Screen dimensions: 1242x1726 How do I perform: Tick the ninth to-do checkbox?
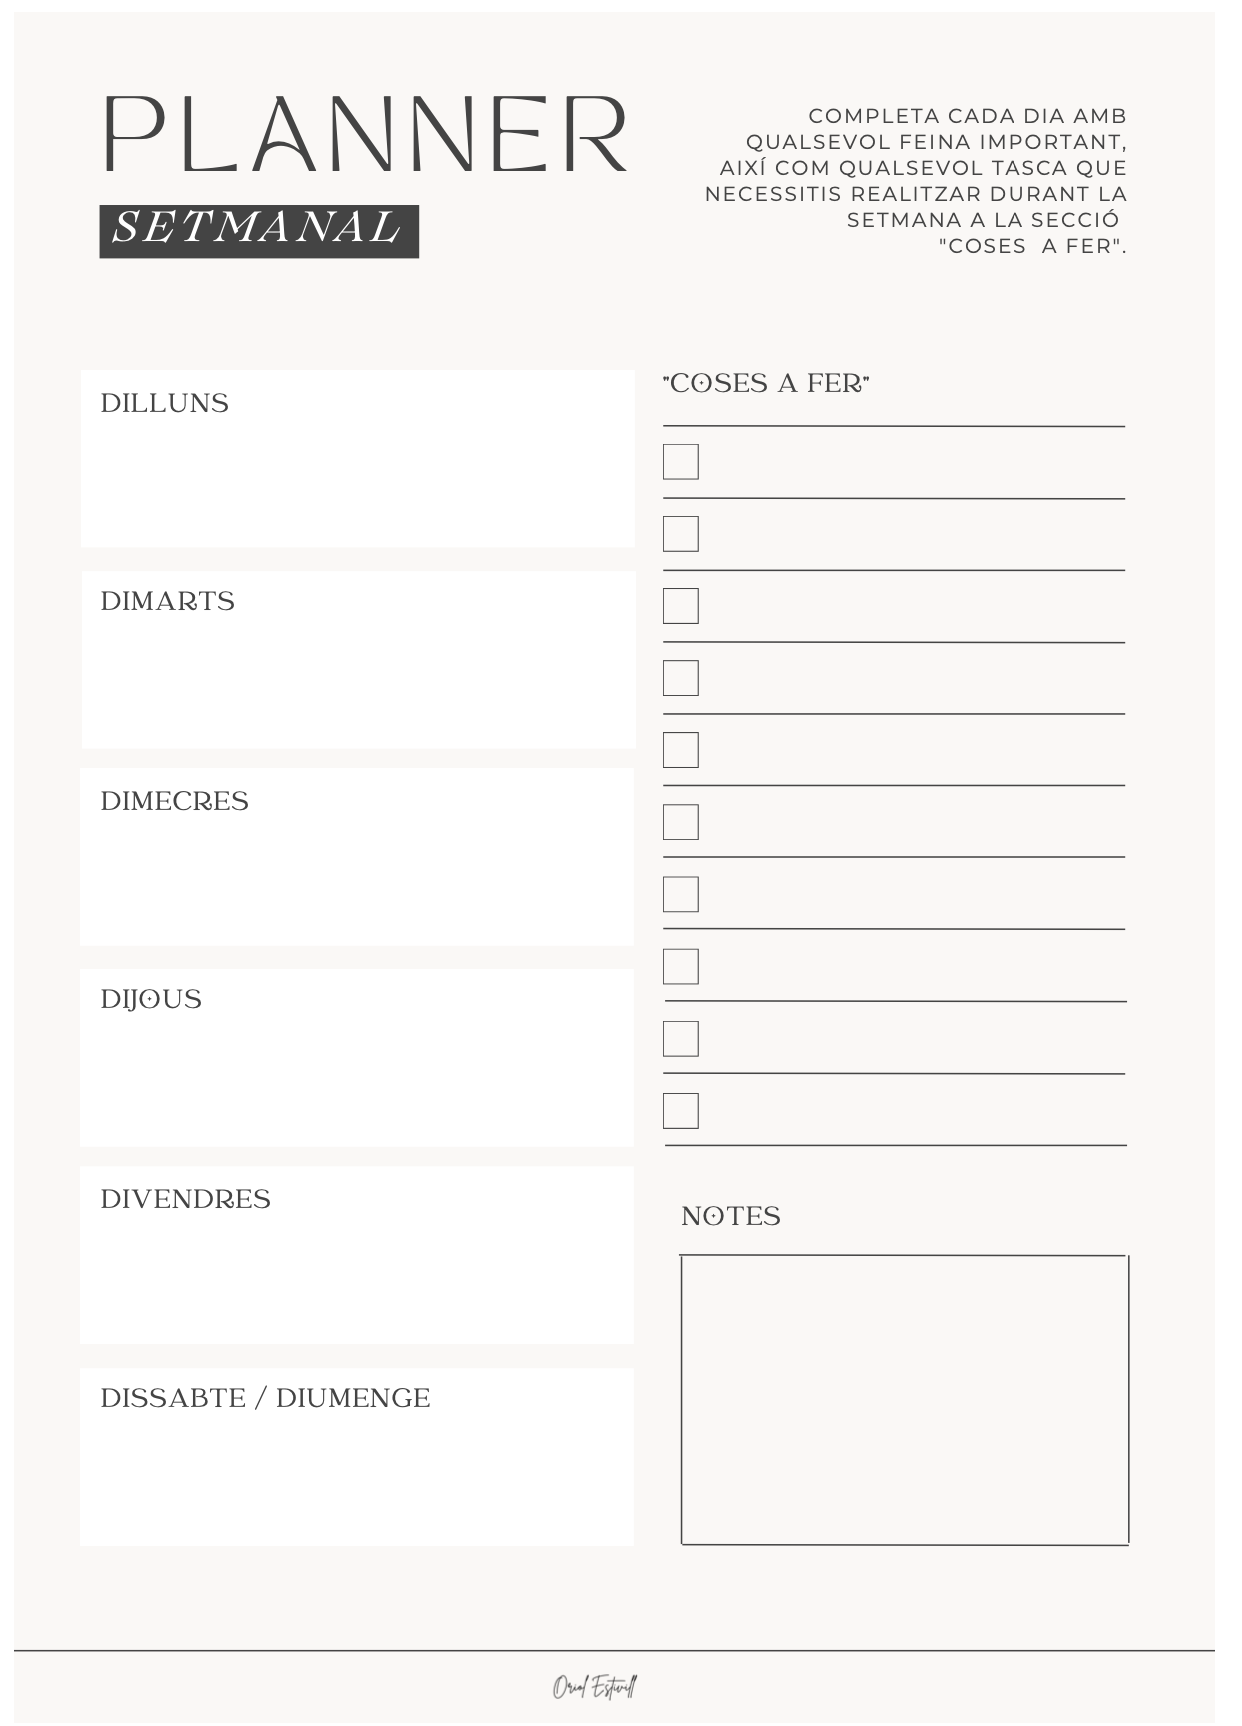[x=680, y=1039]
